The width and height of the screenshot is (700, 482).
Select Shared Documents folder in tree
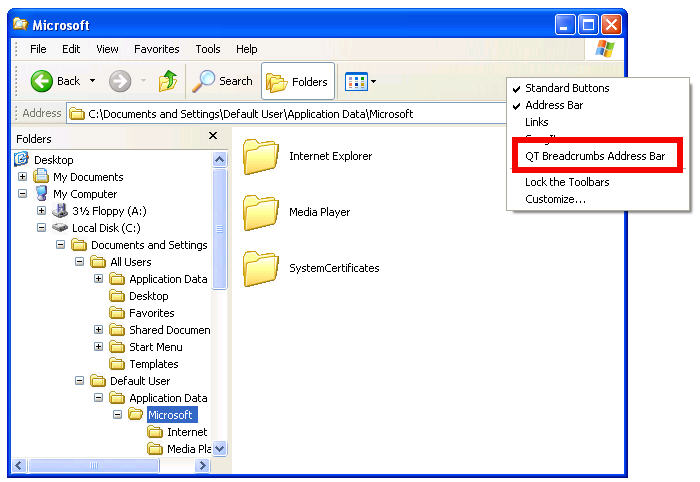[170, 330]
